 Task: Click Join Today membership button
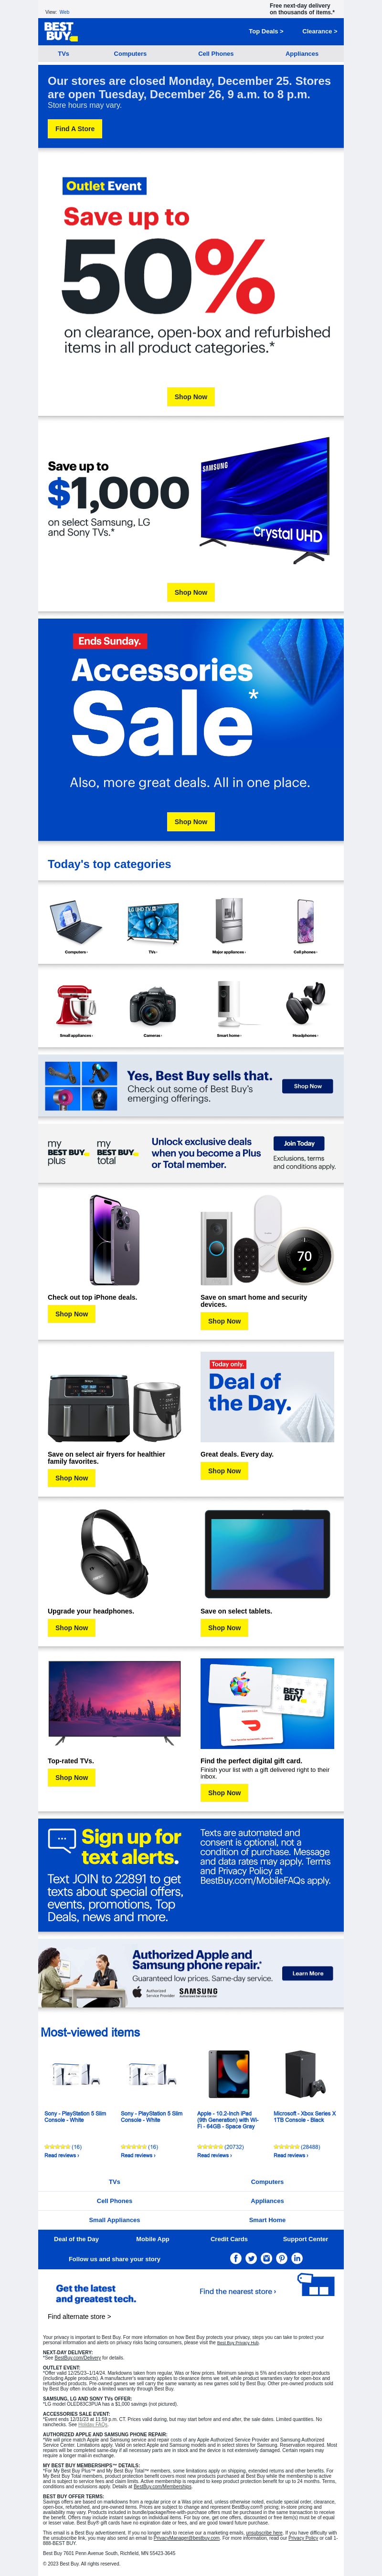(x=299, y=1143)
